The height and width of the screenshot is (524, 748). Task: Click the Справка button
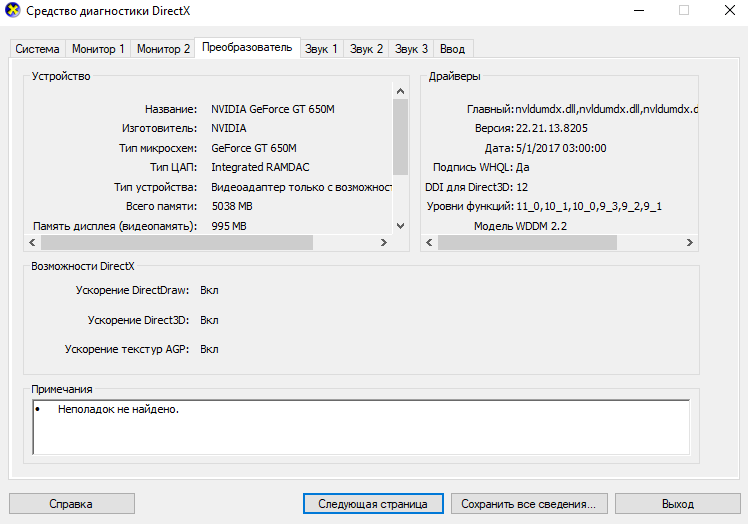click(72, 504)
